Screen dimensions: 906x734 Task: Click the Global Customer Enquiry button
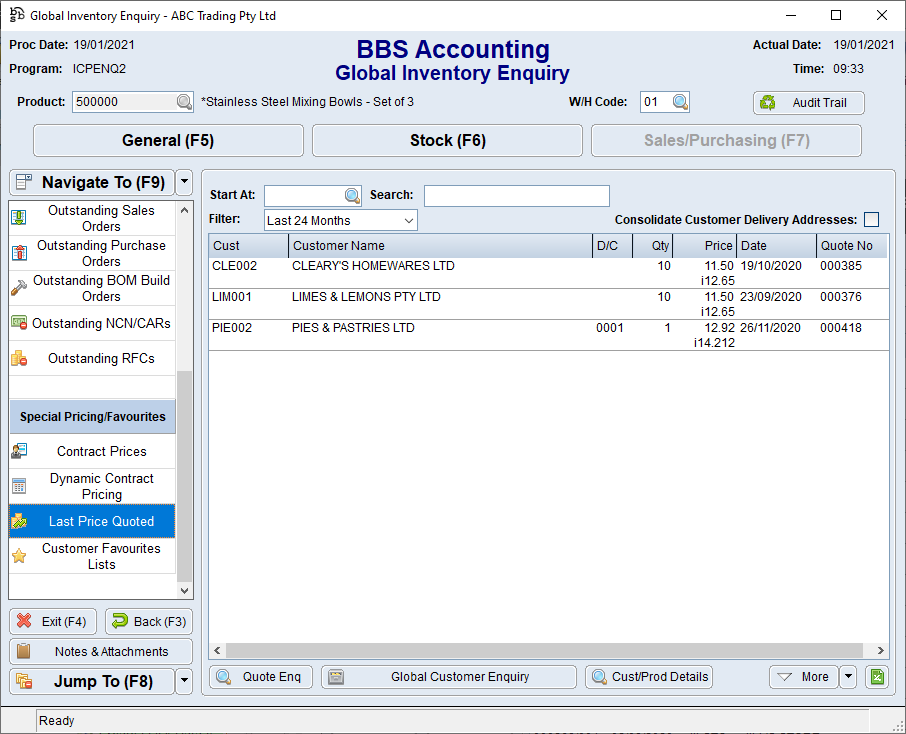[449, 677]
